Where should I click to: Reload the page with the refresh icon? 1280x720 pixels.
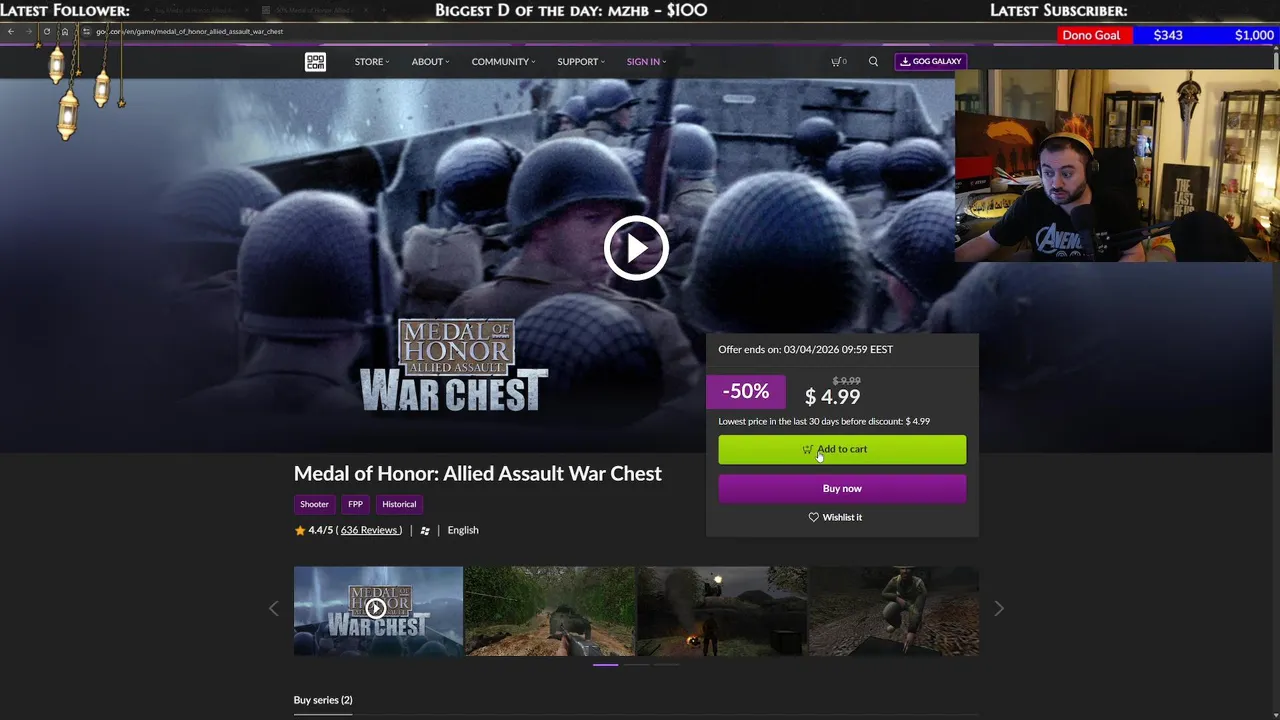[x=46, y=31]
